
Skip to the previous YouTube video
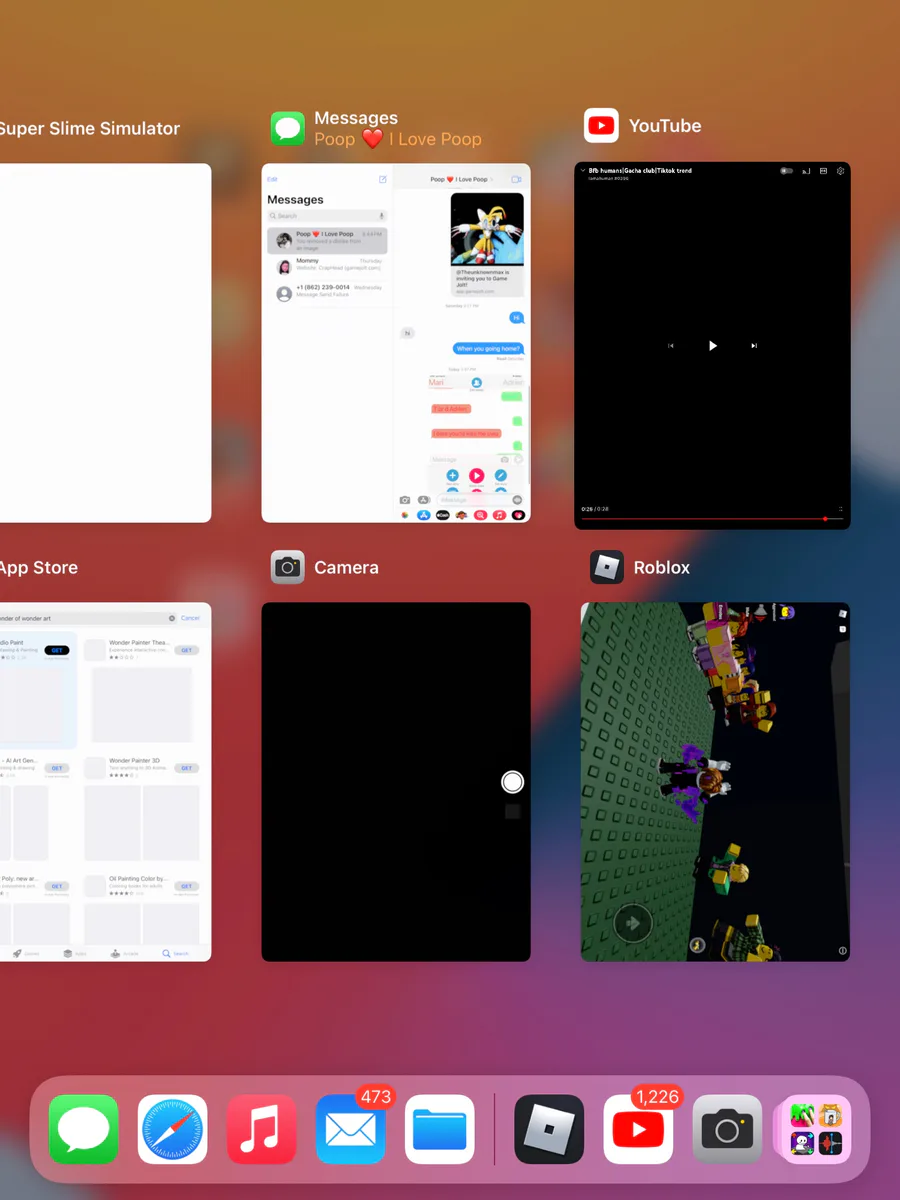[x=671, y=345]
